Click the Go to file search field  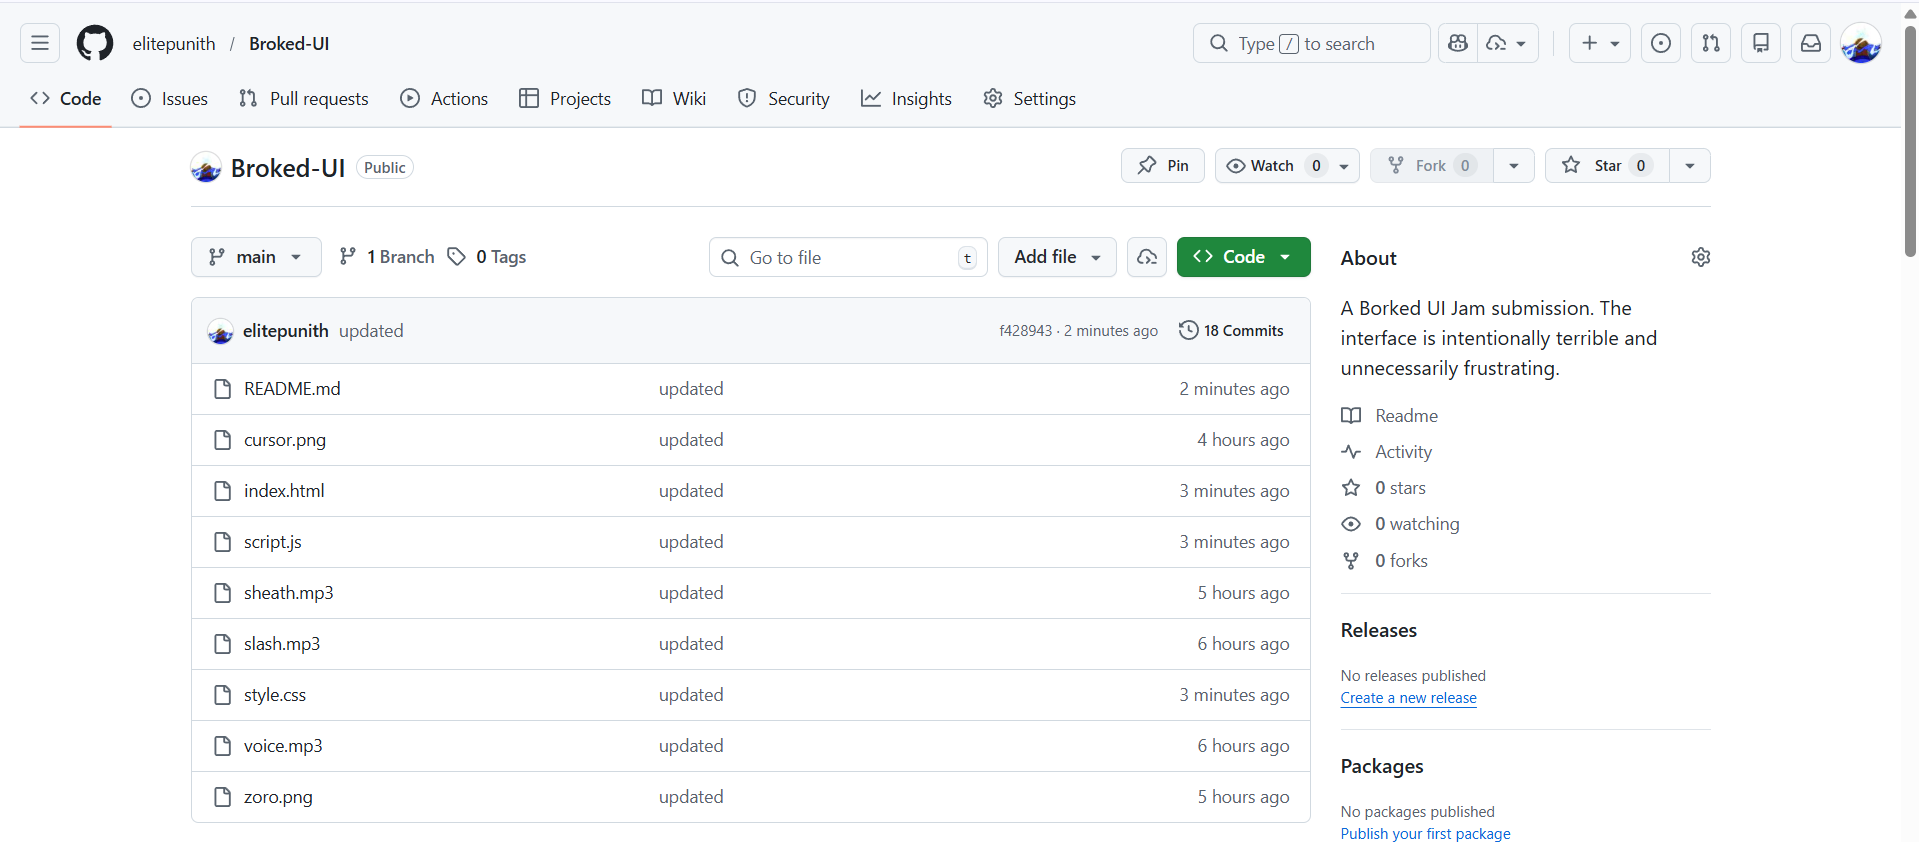tap(848, 258)
